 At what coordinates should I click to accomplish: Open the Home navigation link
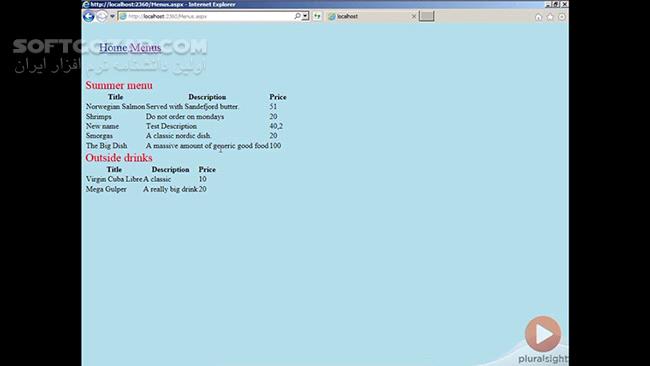click(x=113, y=48)
